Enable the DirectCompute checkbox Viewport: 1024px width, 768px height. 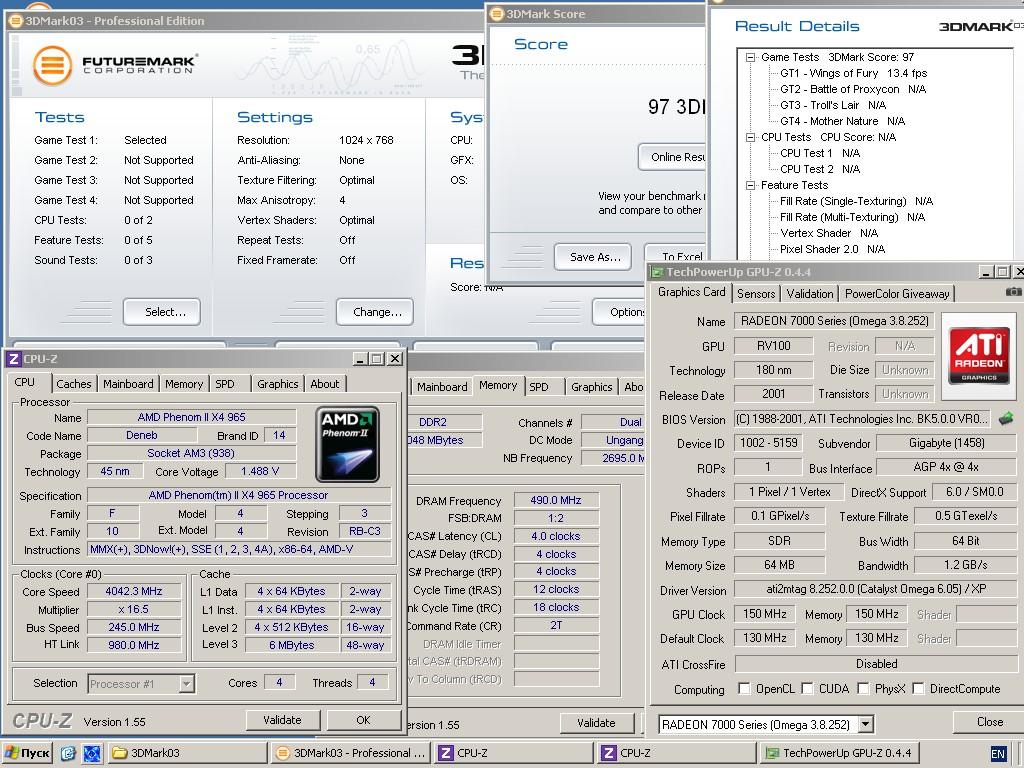click(918, 688)
